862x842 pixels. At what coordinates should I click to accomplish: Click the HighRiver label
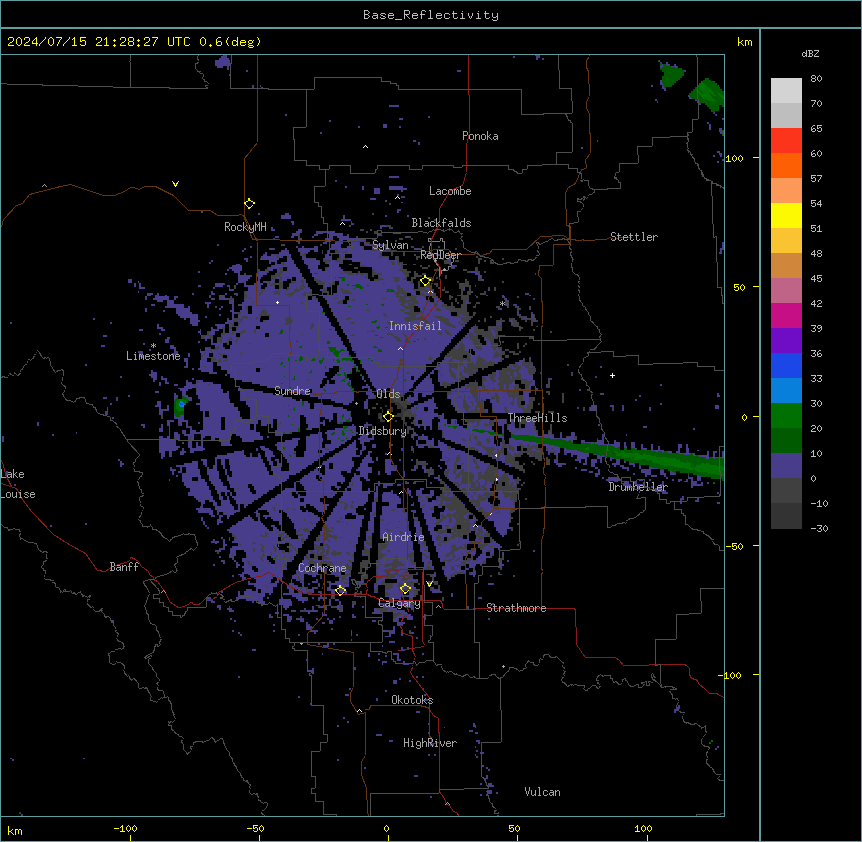click(x=430, y=743)
